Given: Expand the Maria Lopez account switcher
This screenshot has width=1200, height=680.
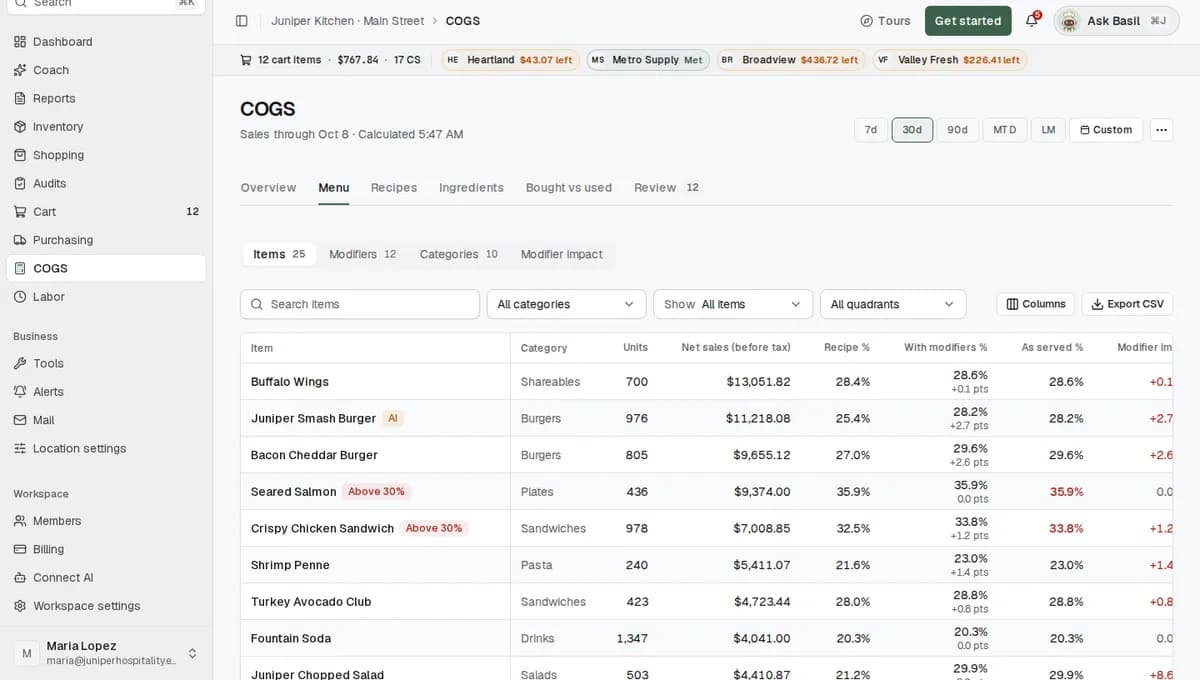Looking at the screenshot, I should (106, 653).
